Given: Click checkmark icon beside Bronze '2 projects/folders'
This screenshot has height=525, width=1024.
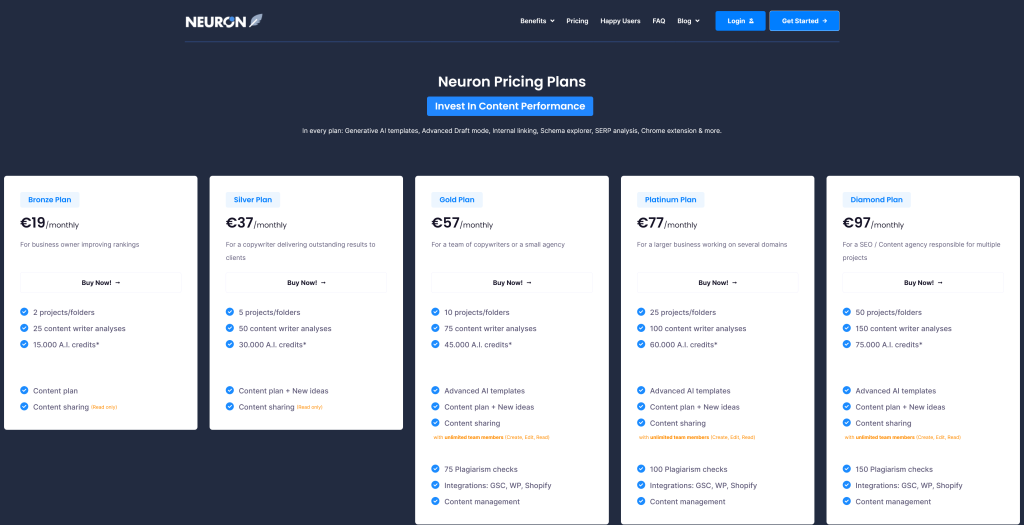Looking at the screenshot, I should click(x=24, y=312).
